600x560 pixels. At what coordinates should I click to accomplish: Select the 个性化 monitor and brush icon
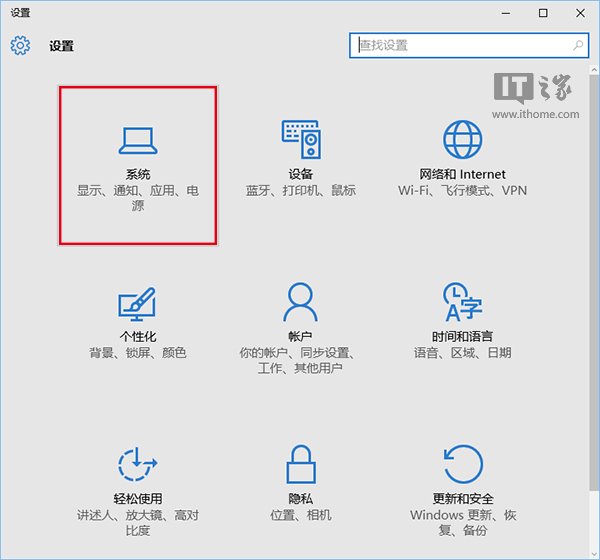138,302
